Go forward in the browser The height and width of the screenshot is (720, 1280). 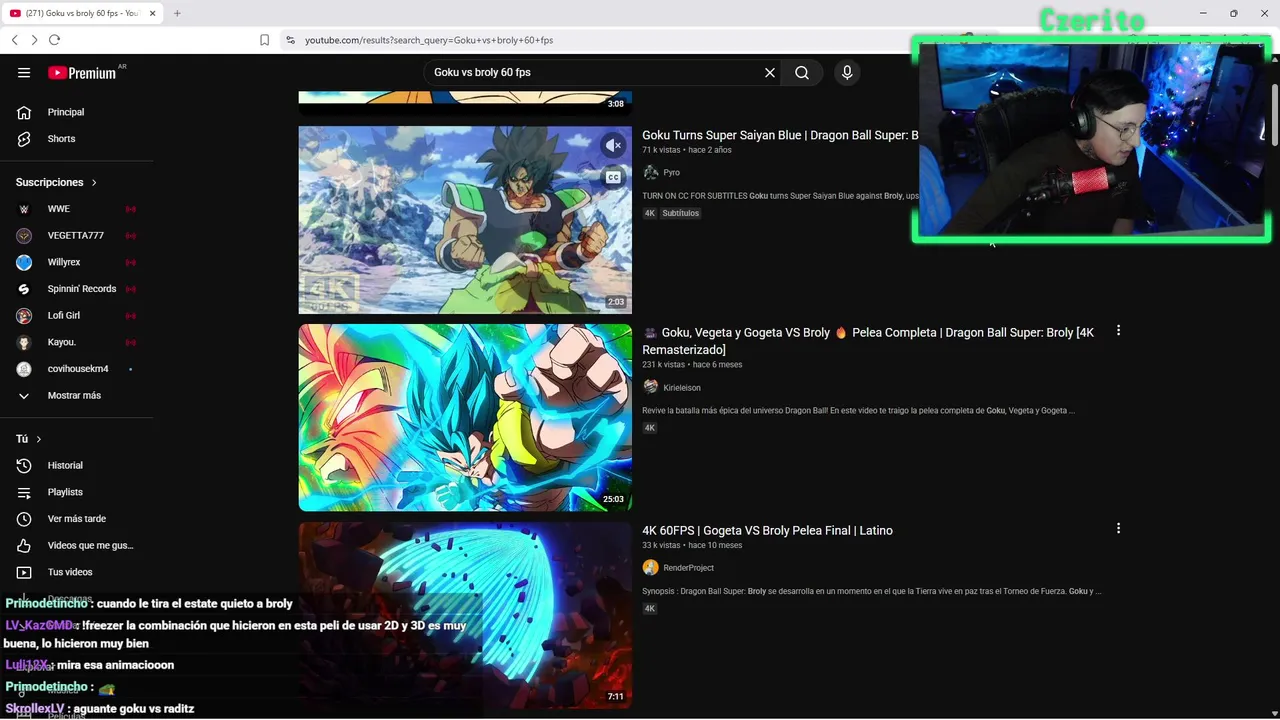click(x=34, y=40)
